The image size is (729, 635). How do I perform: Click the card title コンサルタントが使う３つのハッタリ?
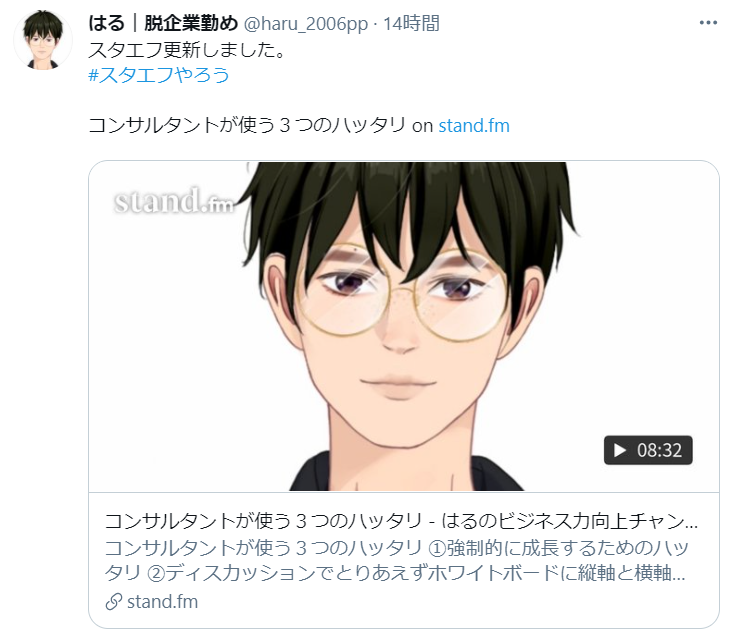(264, 522)
